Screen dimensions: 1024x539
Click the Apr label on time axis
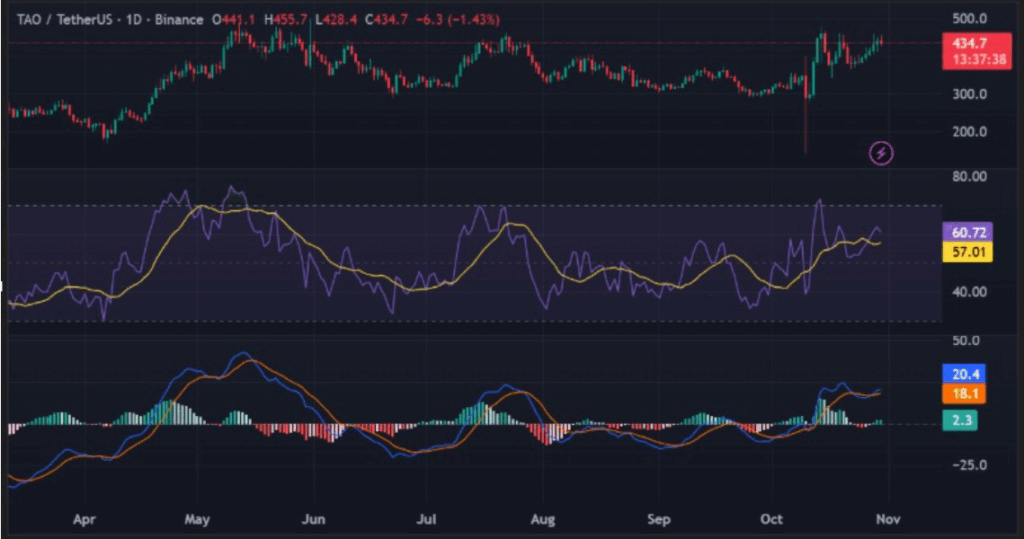(85, 520)
